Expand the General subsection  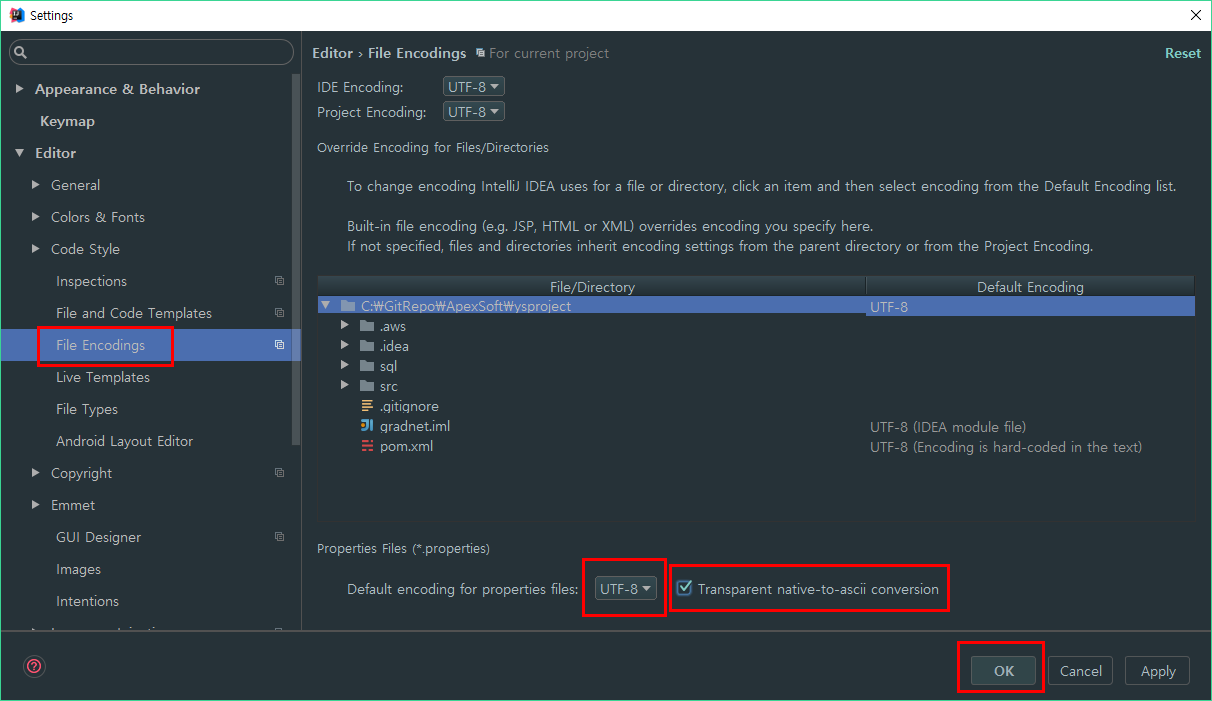[x=36, y=185]
